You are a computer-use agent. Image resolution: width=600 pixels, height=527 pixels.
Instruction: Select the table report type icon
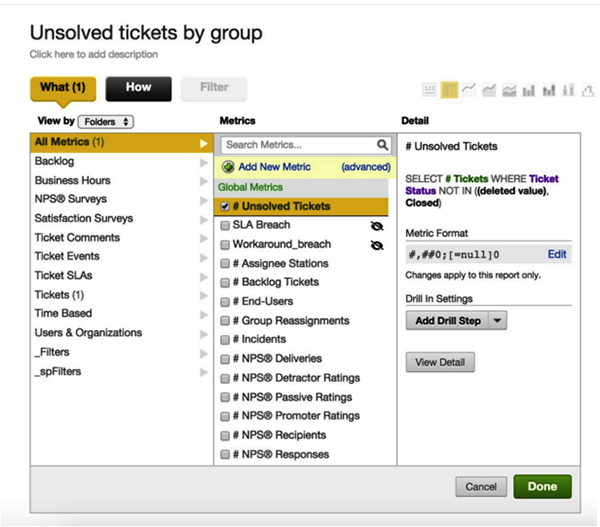tap(450, 91)
